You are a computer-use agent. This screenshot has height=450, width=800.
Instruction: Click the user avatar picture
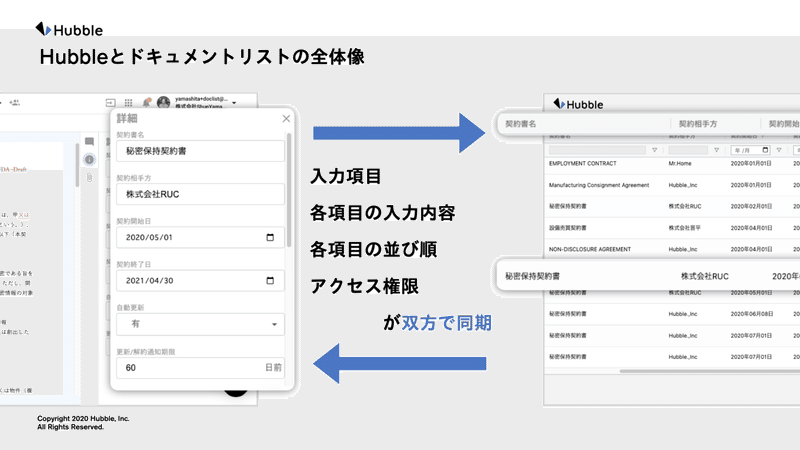click(163, 103)
